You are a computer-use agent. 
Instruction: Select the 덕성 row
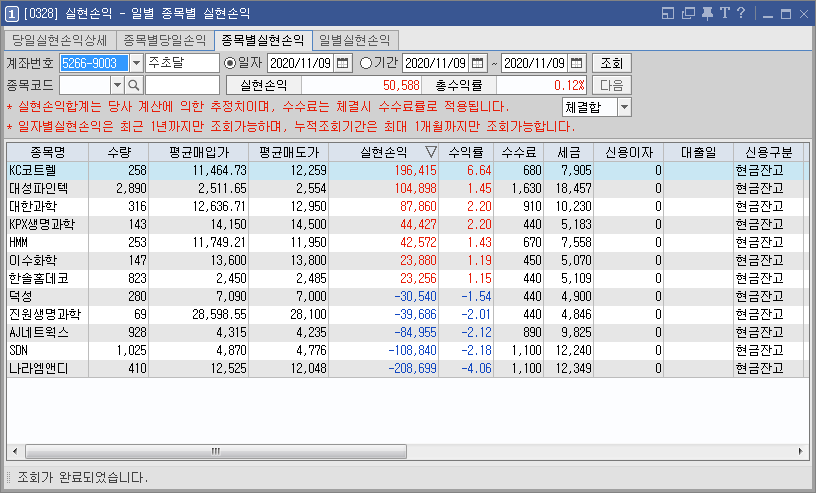408,296
